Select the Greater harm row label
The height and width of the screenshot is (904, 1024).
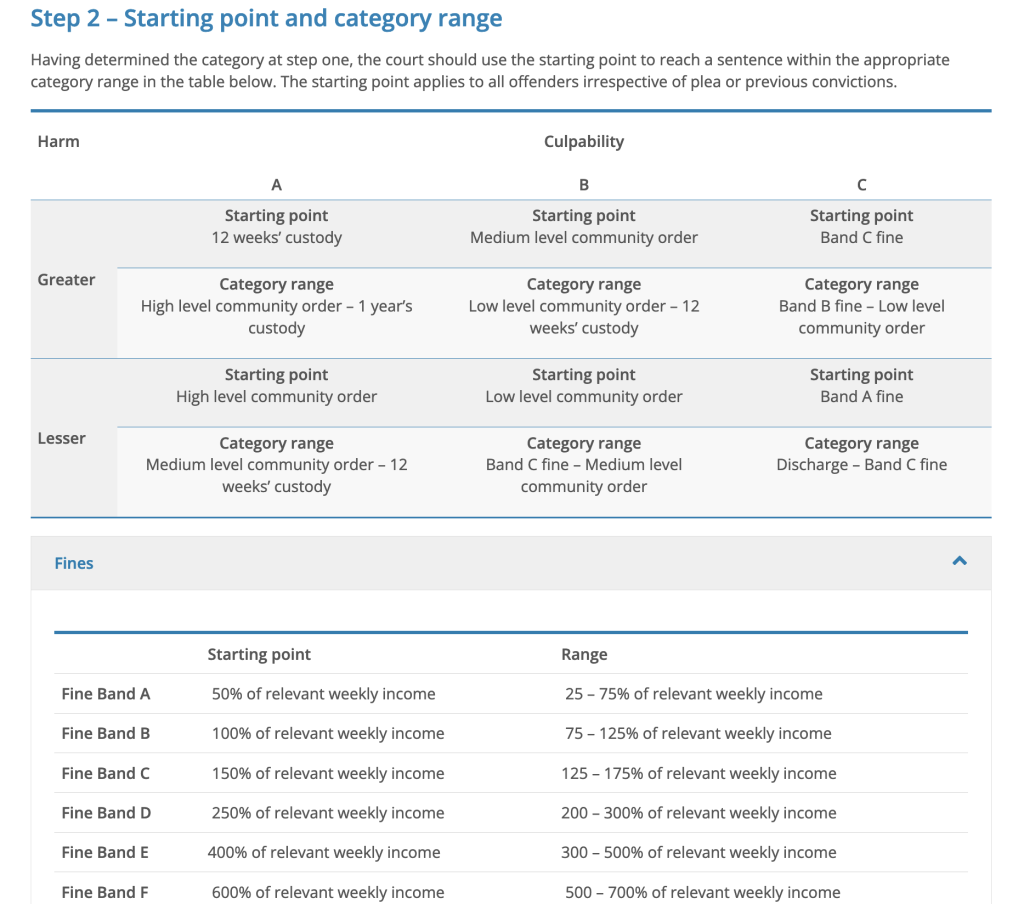[66, 280]
